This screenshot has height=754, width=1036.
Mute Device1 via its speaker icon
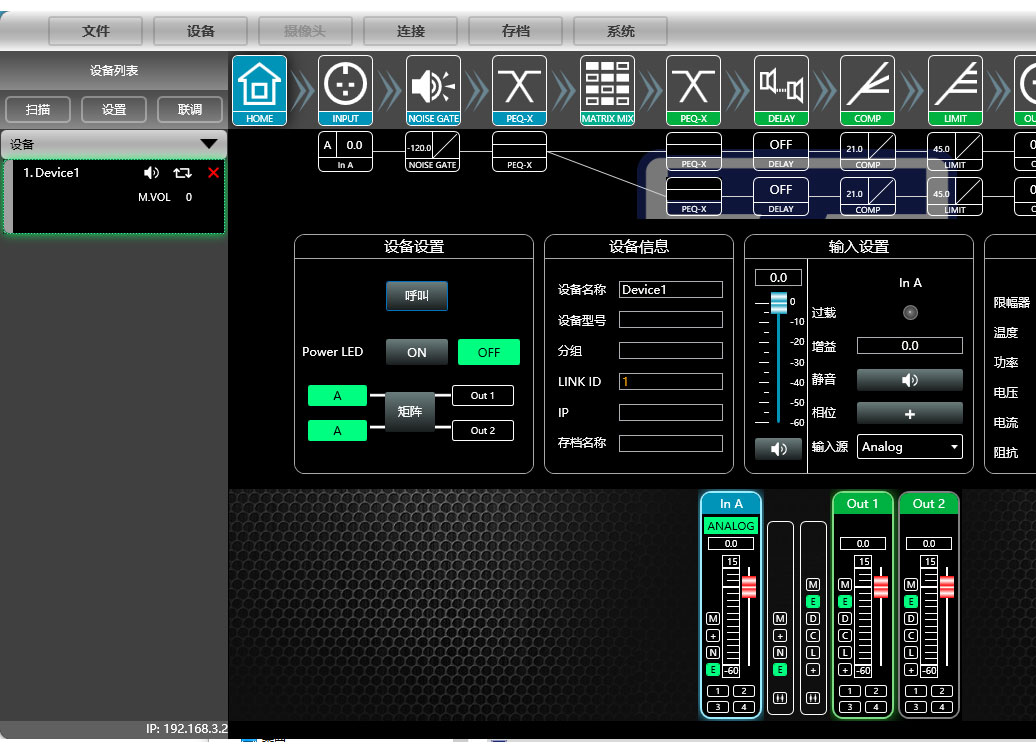151,173
